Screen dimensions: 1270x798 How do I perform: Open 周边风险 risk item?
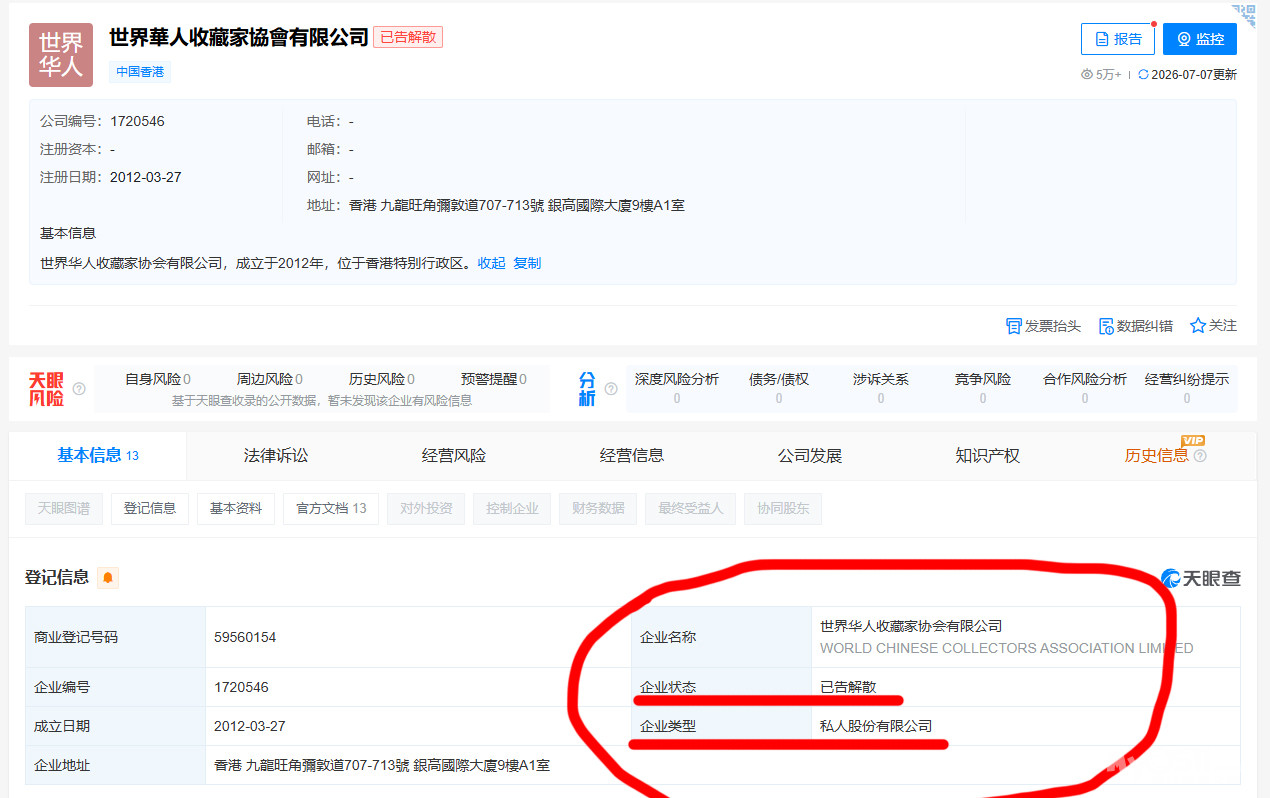[x=269, y=379]
